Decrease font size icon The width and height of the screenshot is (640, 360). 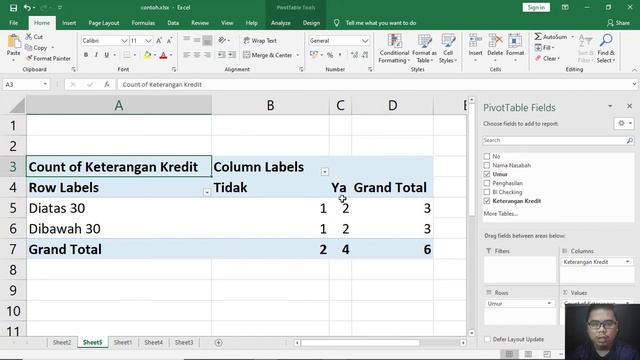pyautogui.click(x=169, y=41)
